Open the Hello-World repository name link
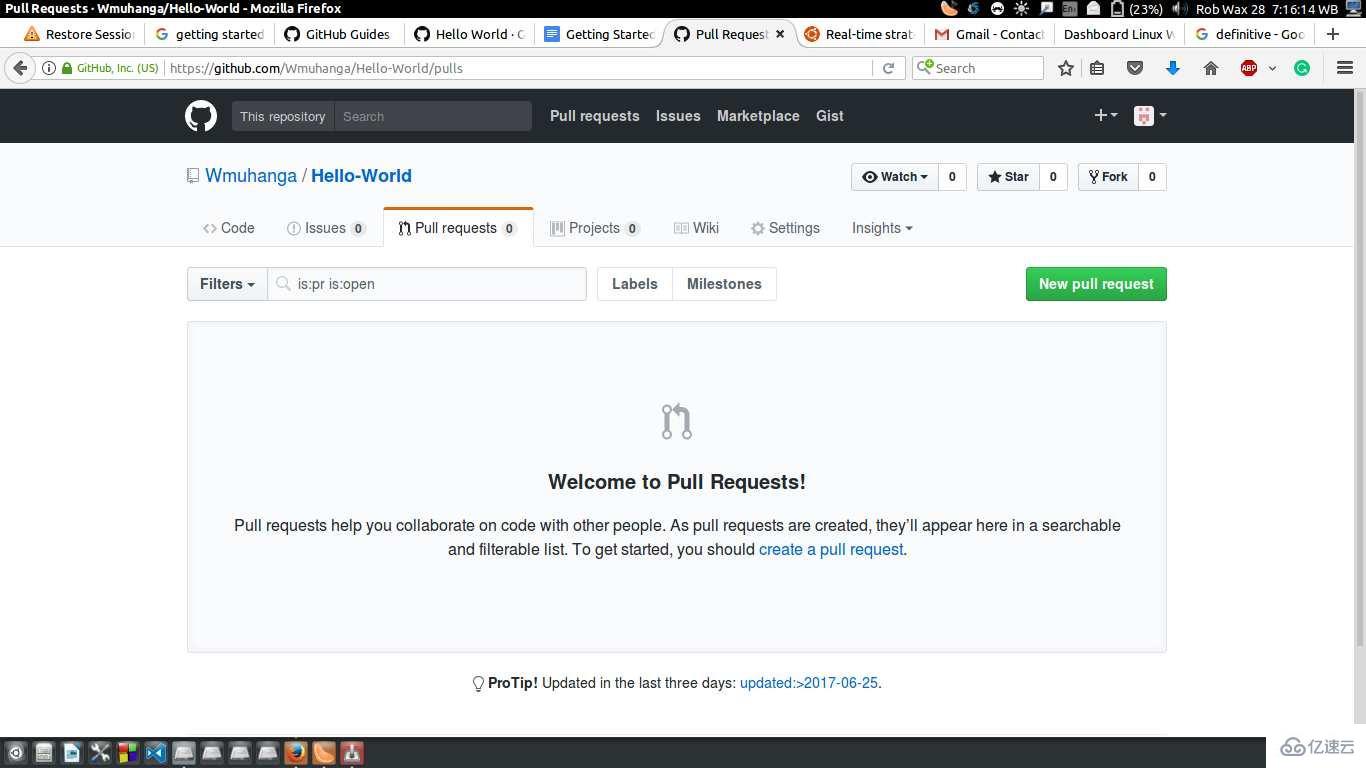1366x768 pixels. (361, 176)
